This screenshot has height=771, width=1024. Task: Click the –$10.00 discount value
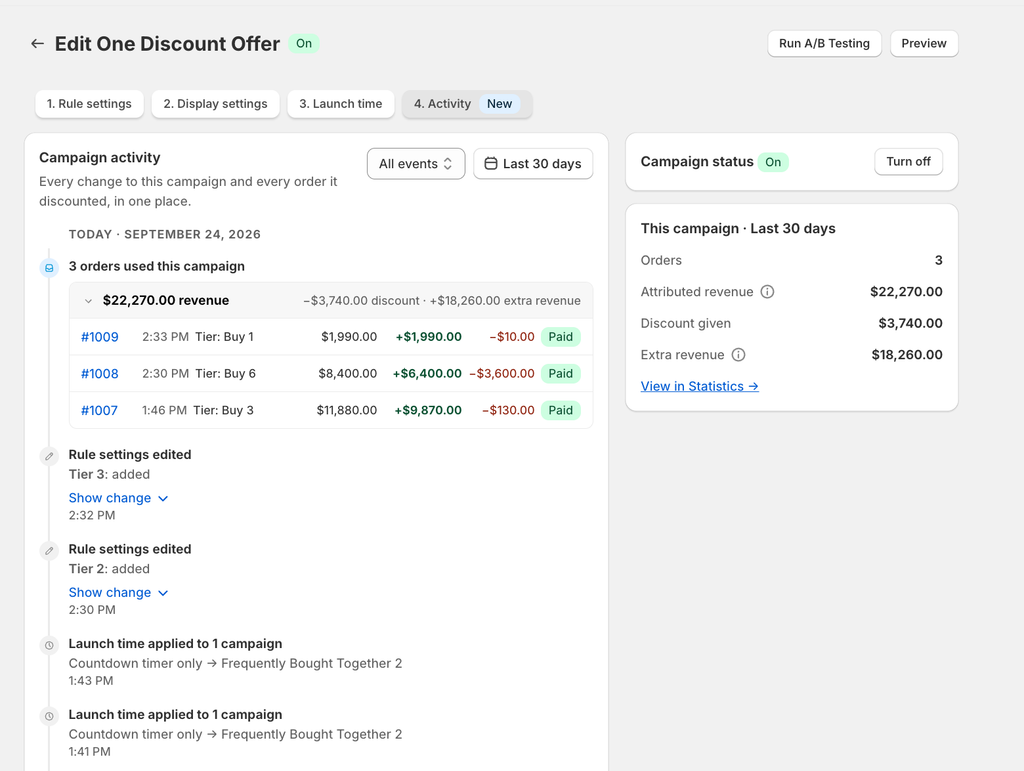click(x=512, y=337)
